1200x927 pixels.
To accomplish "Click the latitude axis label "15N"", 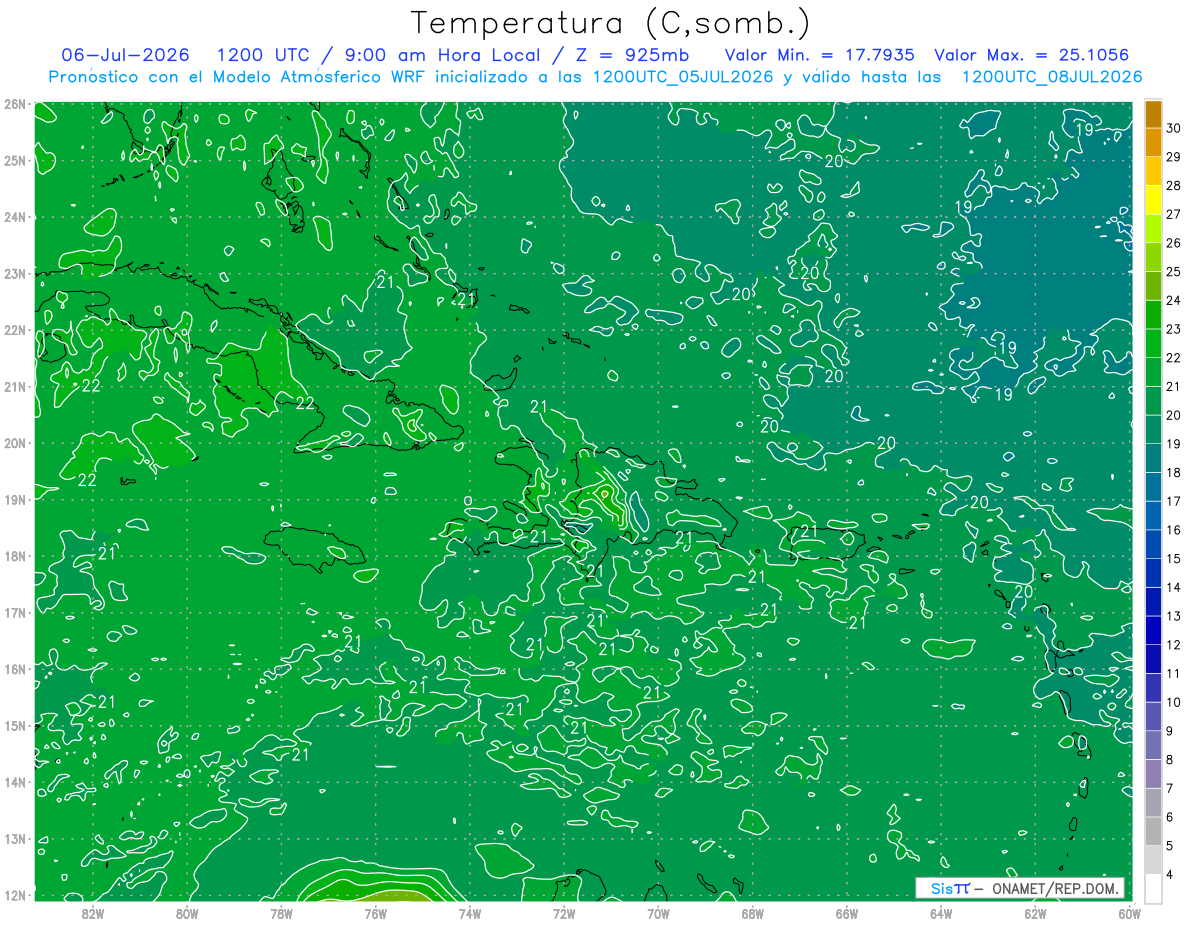I will (14, 726).
